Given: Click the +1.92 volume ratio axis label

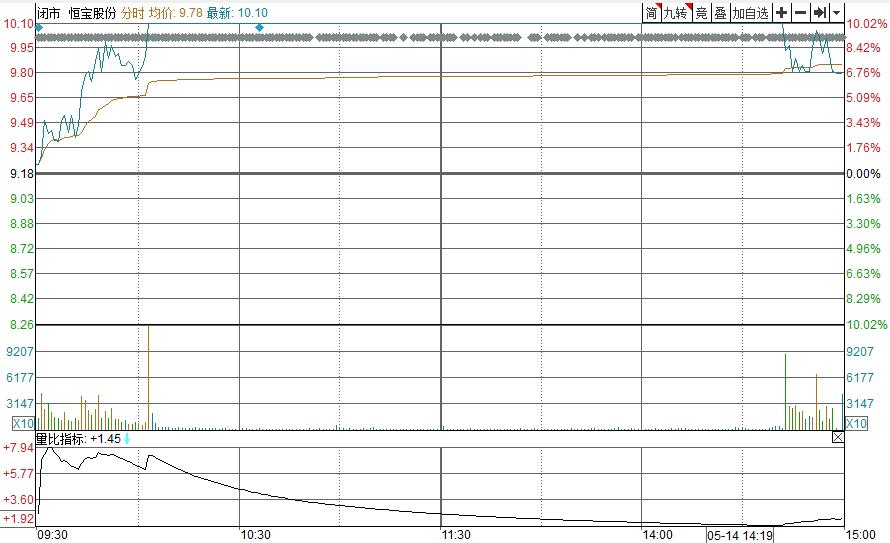Looking at the screenshot, I should point(19,518).
